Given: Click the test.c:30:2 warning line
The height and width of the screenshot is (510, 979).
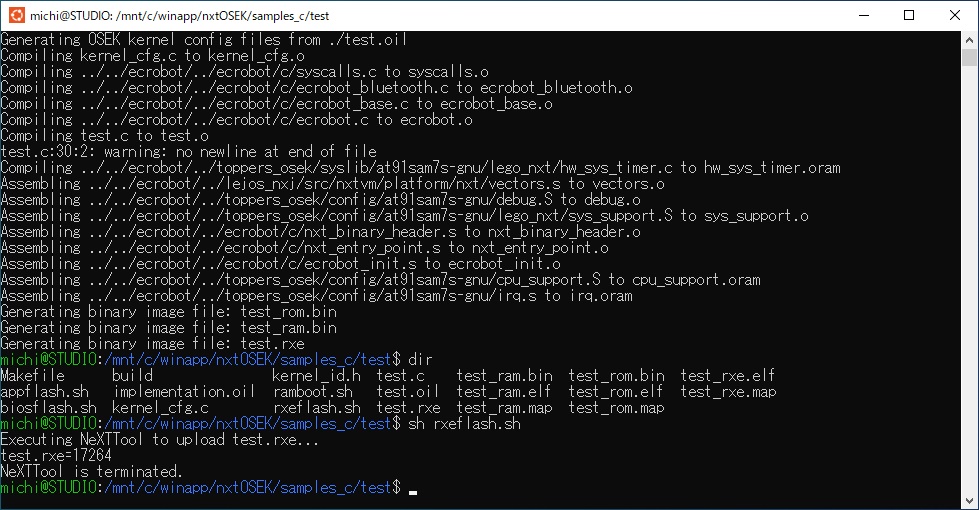Looking at the screenshot, I should [189, 152].
